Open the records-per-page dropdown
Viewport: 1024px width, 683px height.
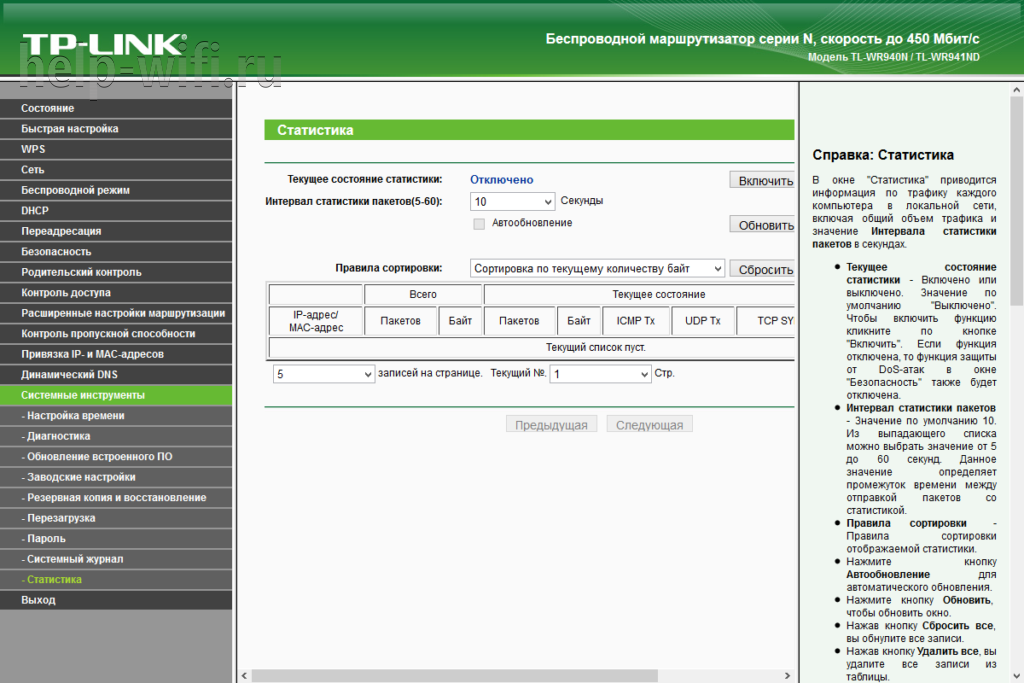coord(324,373)
